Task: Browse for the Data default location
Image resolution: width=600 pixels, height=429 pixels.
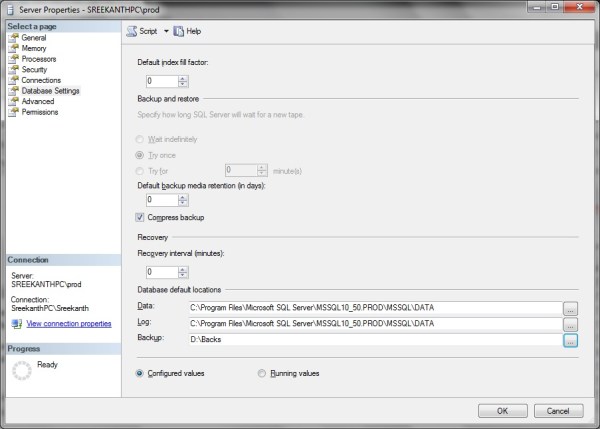Action: point(570,308)
